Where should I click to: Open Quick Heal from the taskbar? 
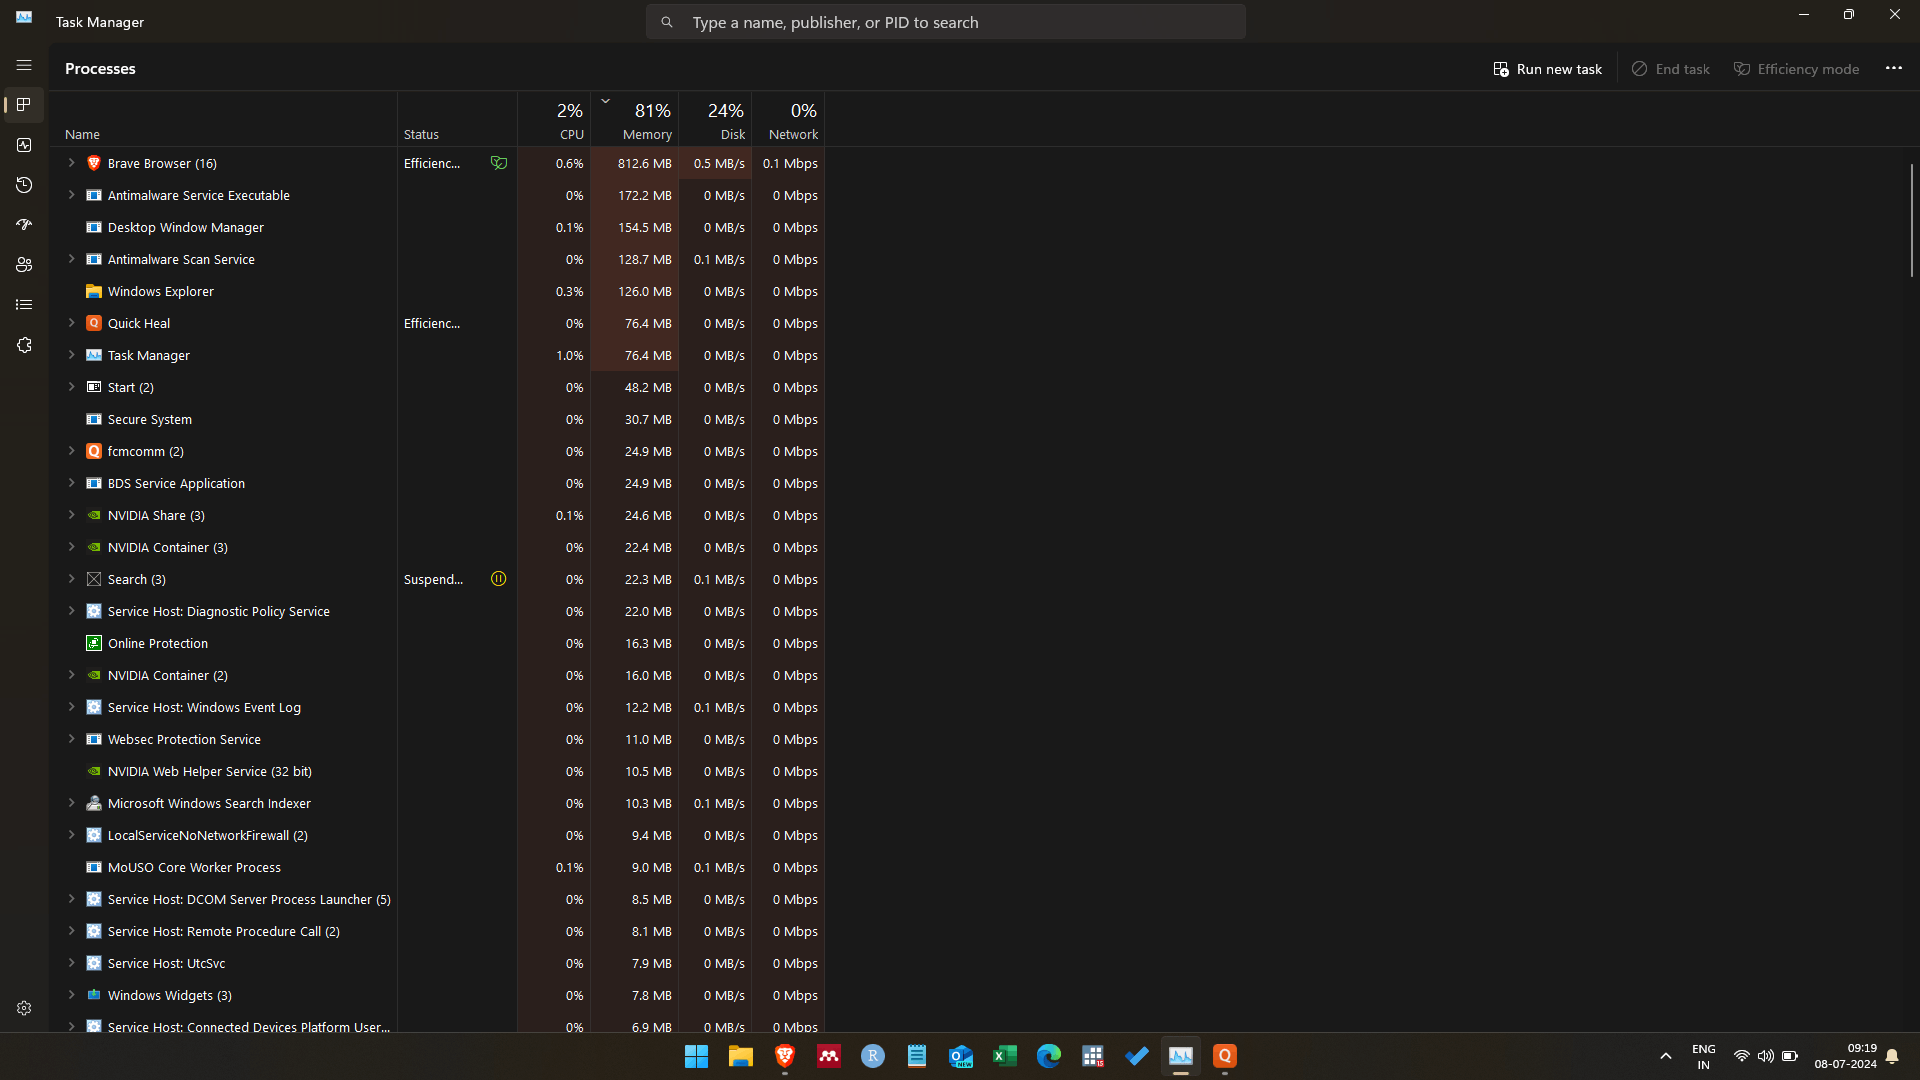[1225, 1056]
